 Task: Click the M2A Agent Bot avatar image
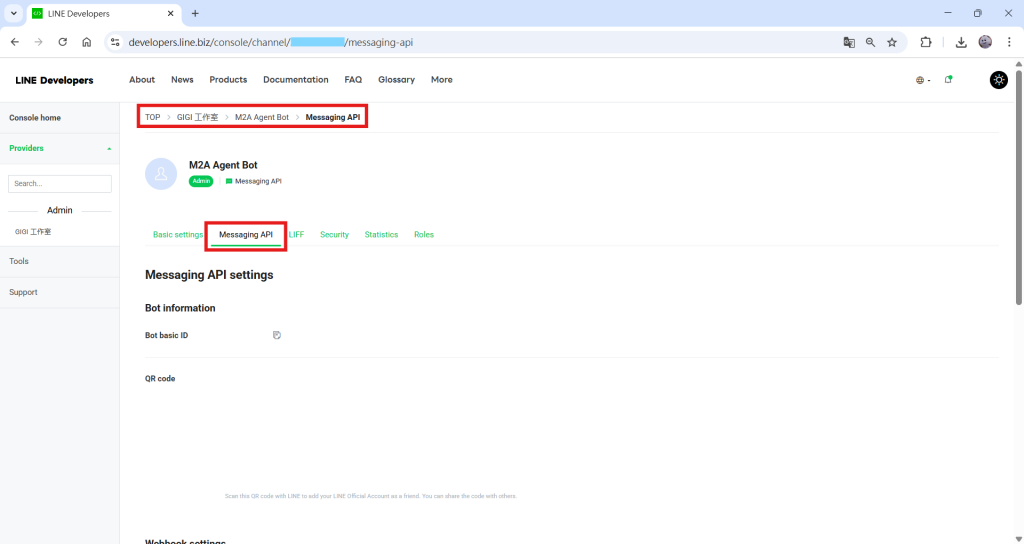(x=161, y=174)
